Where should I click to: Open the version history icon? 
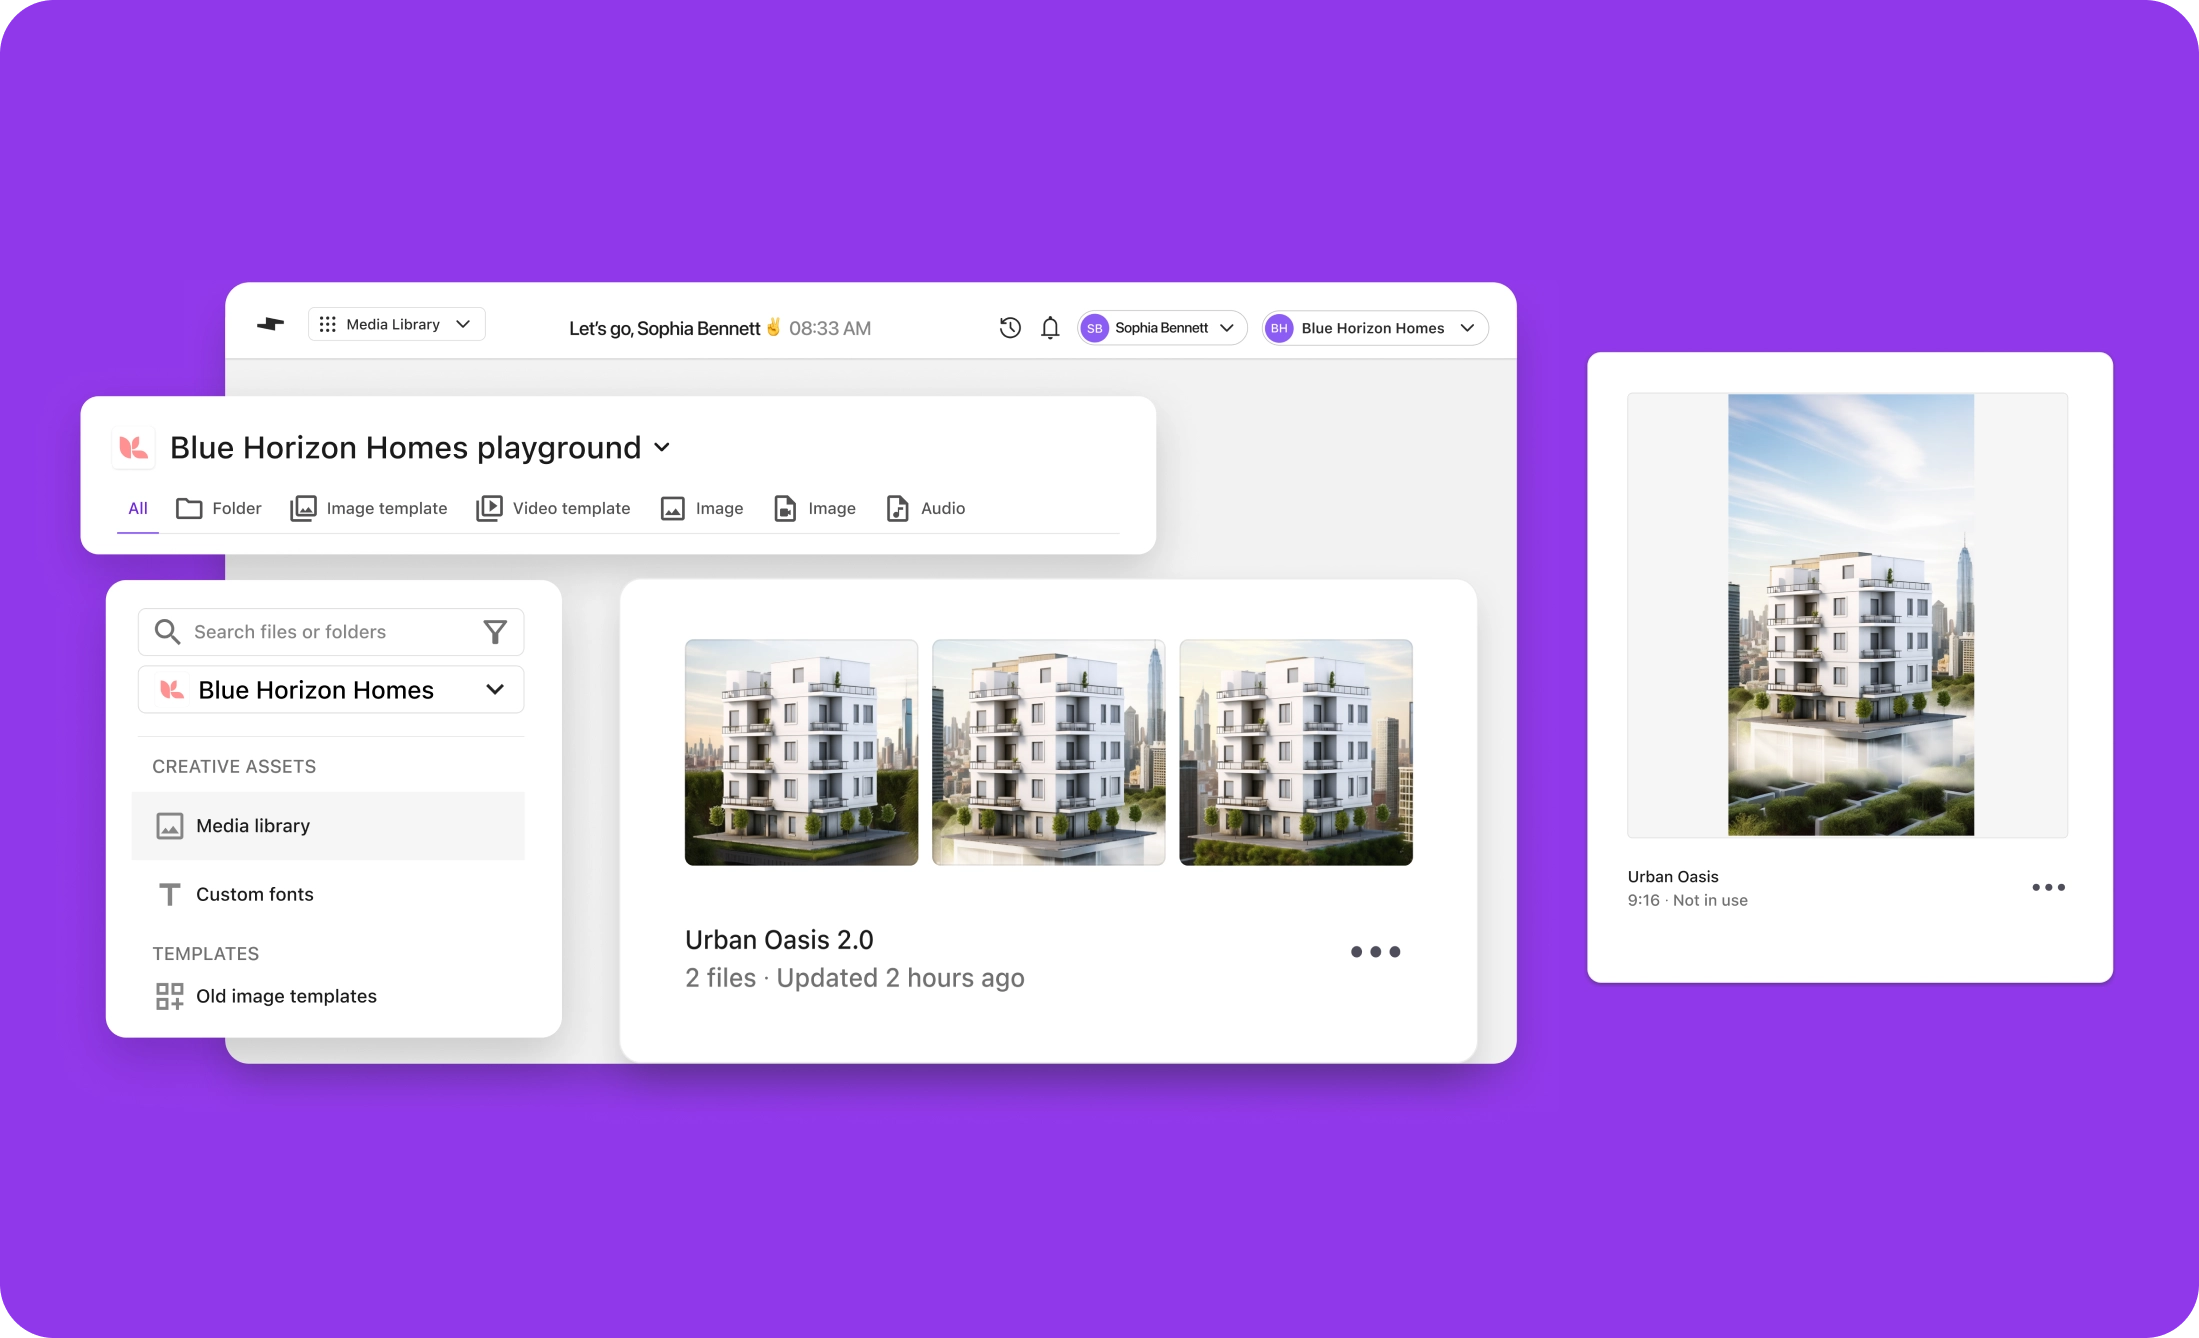tap(1009, 327)
